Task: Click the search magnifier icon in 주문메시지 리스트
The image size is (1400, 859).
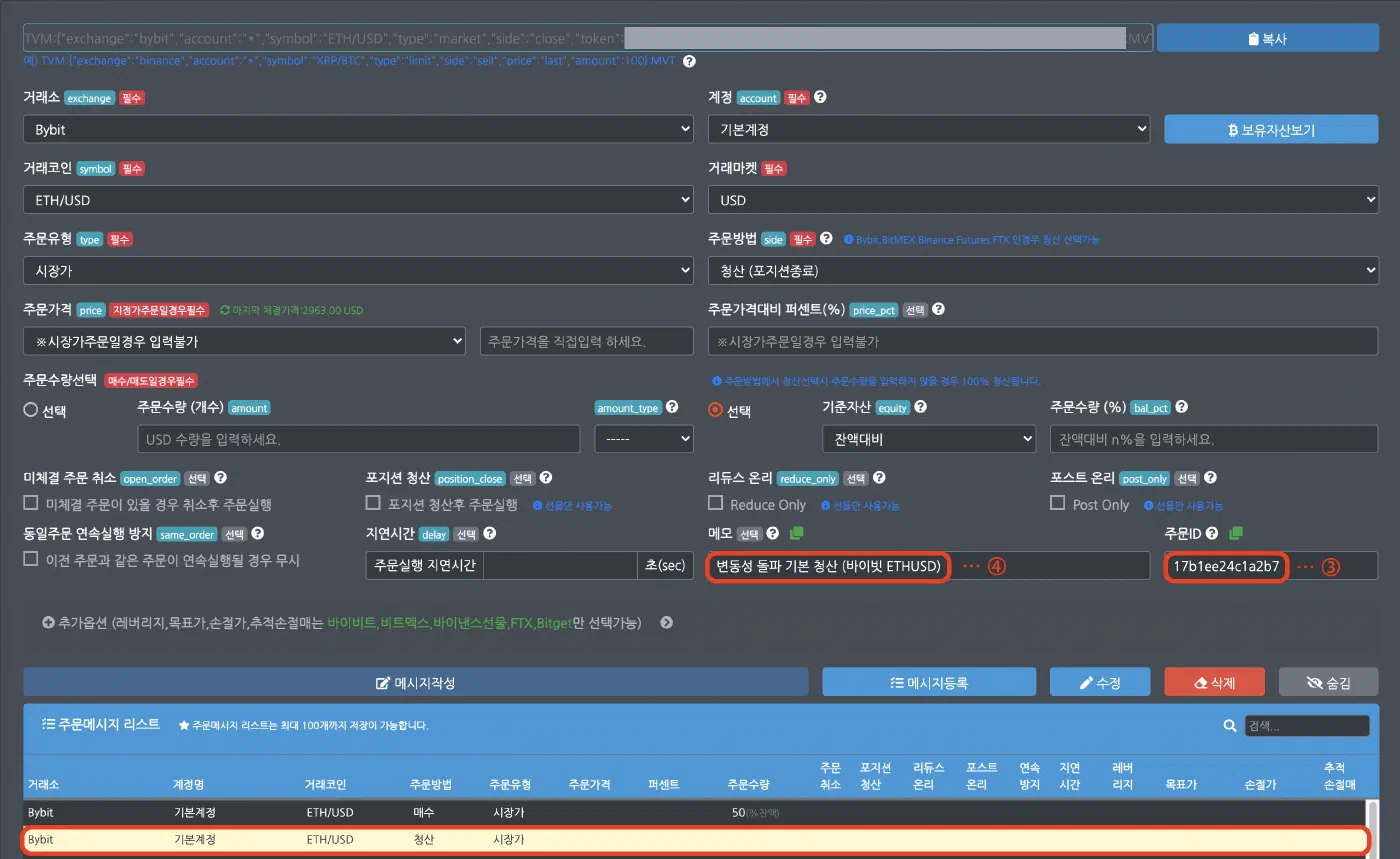Action: [1231, 726]
